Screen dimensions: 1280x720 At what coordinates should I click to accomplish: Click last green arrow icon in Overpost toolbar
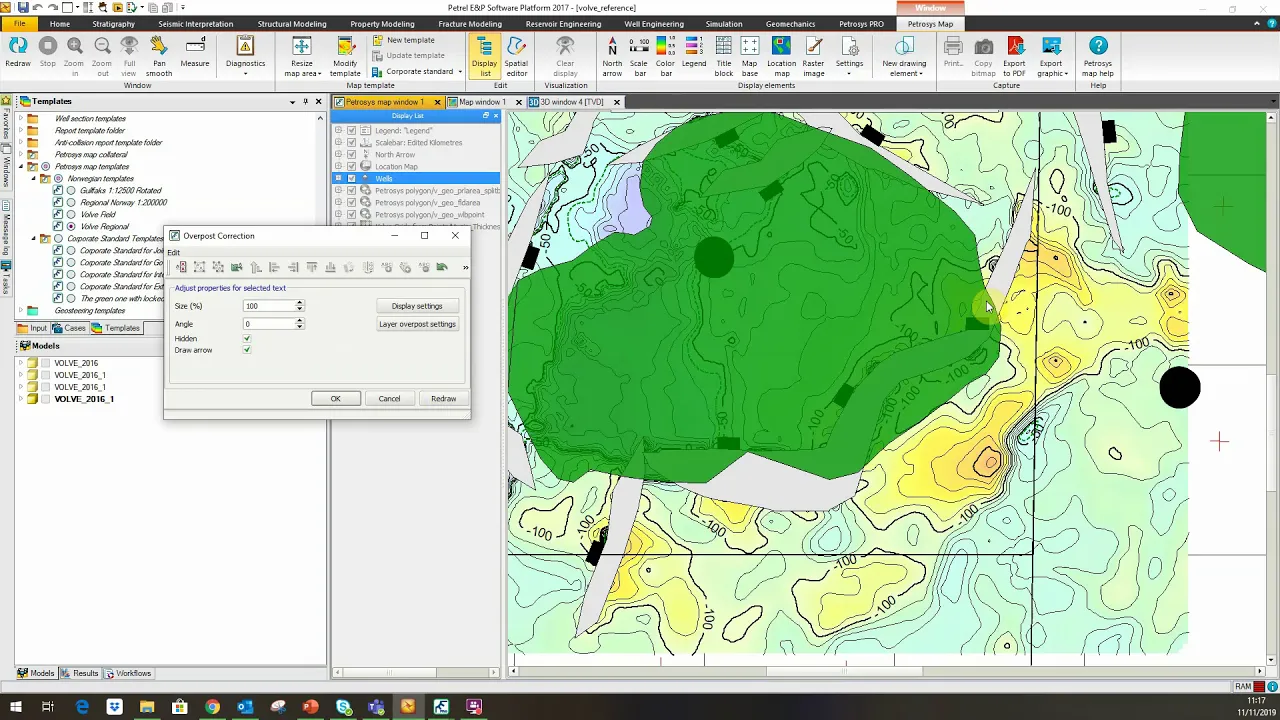click(x=442, y=267)
